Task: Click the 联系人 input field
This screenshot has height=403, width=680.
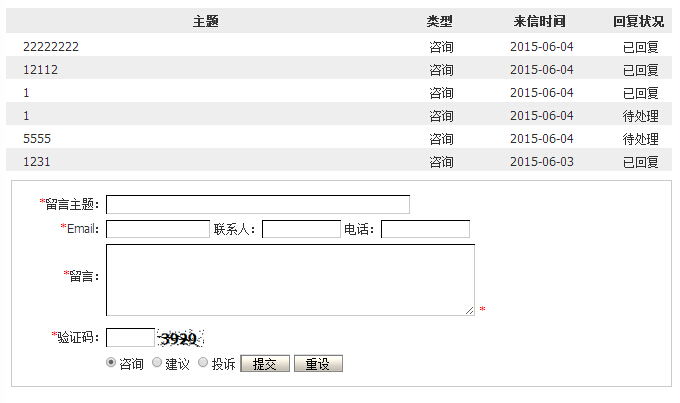Action: pos(301,229)
